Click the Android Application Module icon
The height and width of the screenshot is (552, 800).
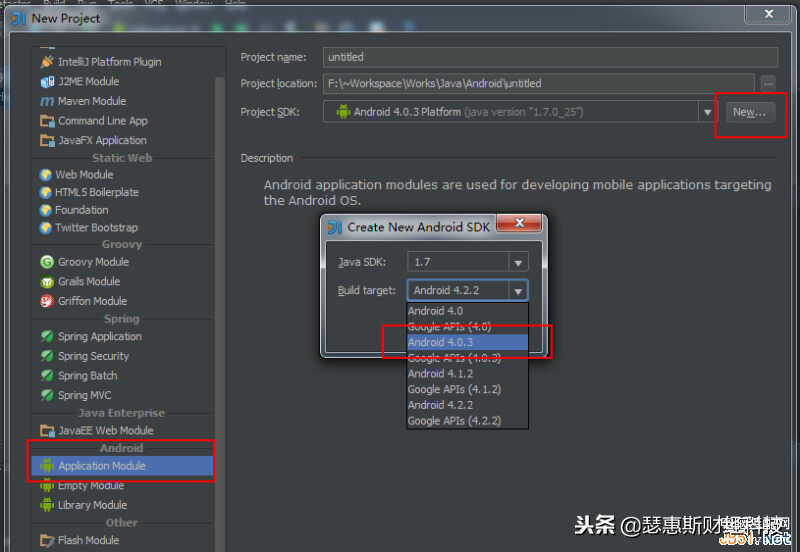(x=47, y=466)
